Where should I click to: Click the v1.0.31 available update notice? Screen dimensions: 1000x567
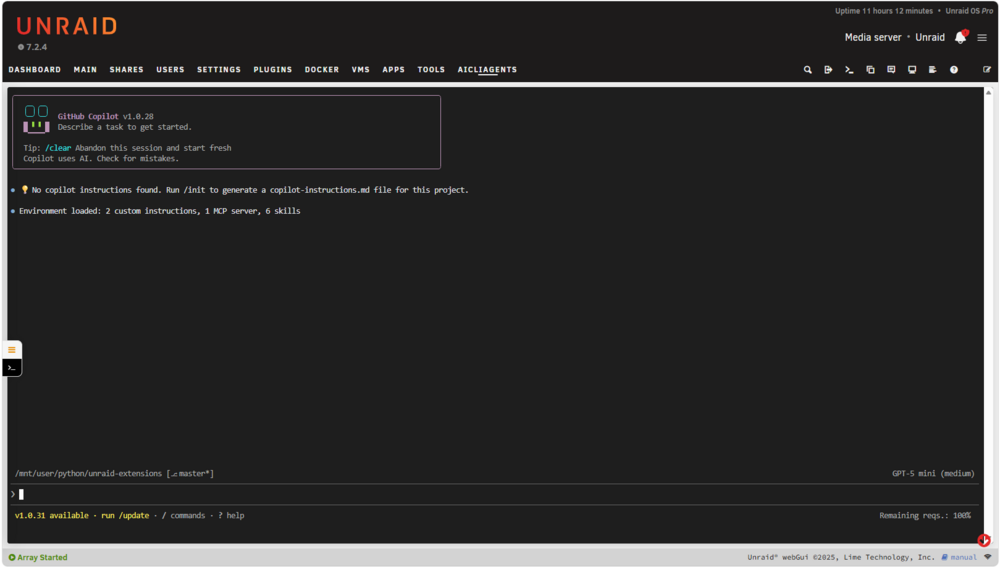52,515
